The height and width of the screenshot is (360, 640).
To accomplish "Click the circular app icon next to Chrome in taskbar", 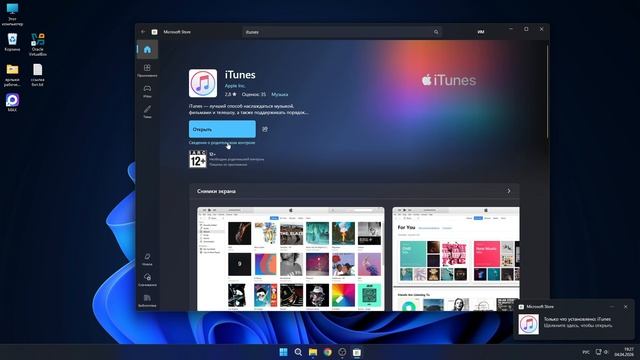I will click(342, 352).
